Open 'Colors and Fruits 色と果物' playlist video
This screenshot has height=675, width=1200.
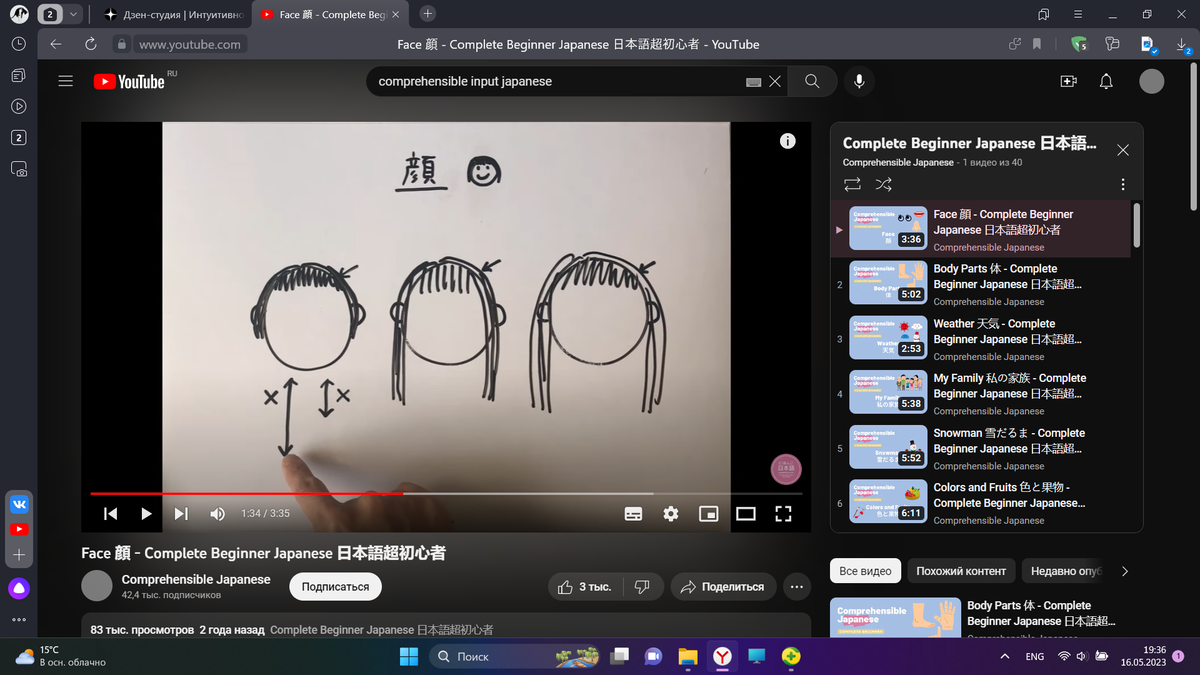[x=981, y=502]
